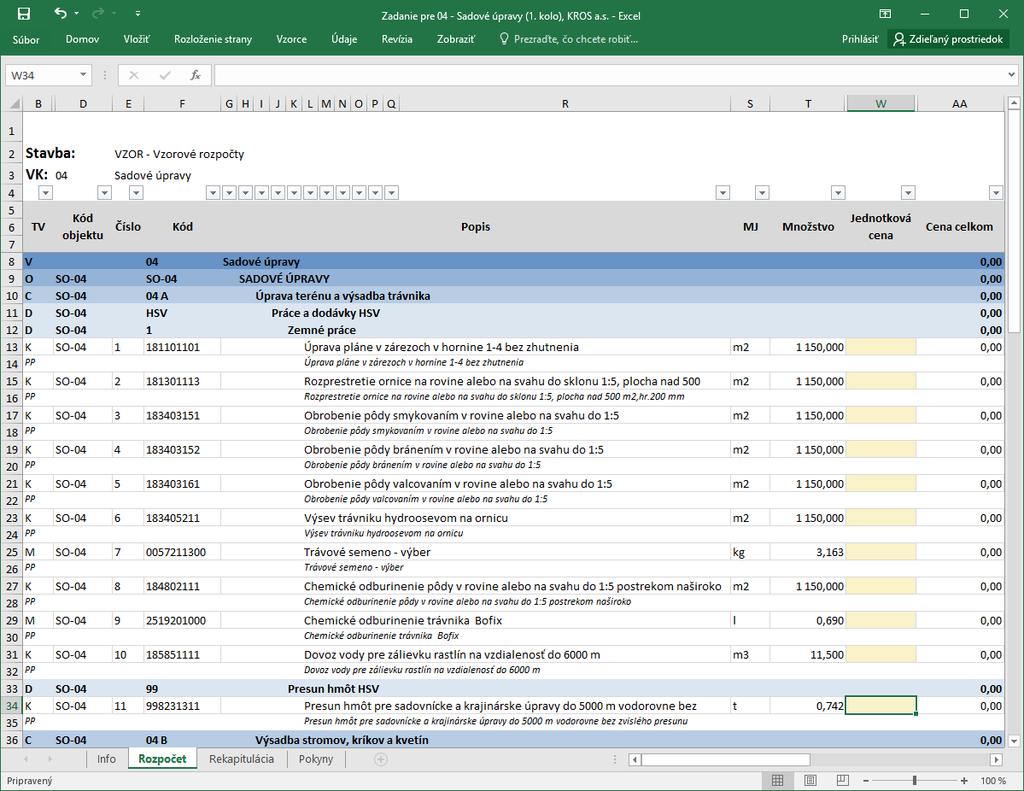Click the Zdieľaný prostriedok share button

click(948, 39)
